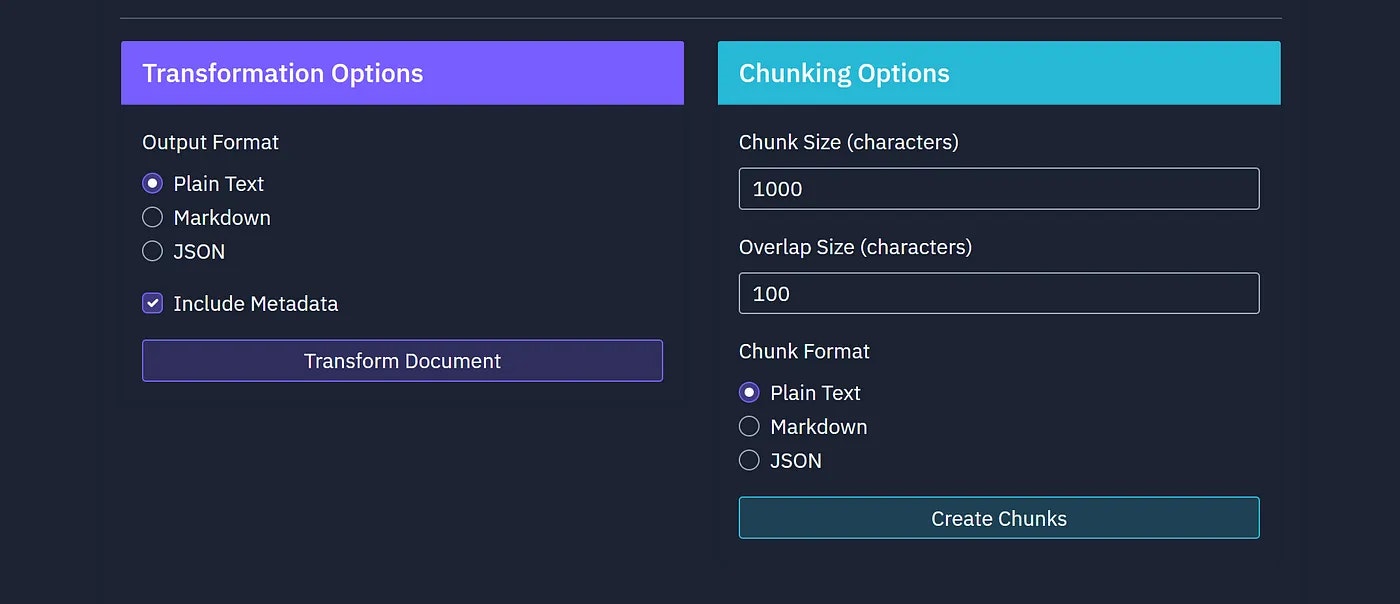Set Chunk Format to Markdown
Image resolution: width=1400 pixels, height=604 pixels.
pyautogui.click(x=749, y=427)
